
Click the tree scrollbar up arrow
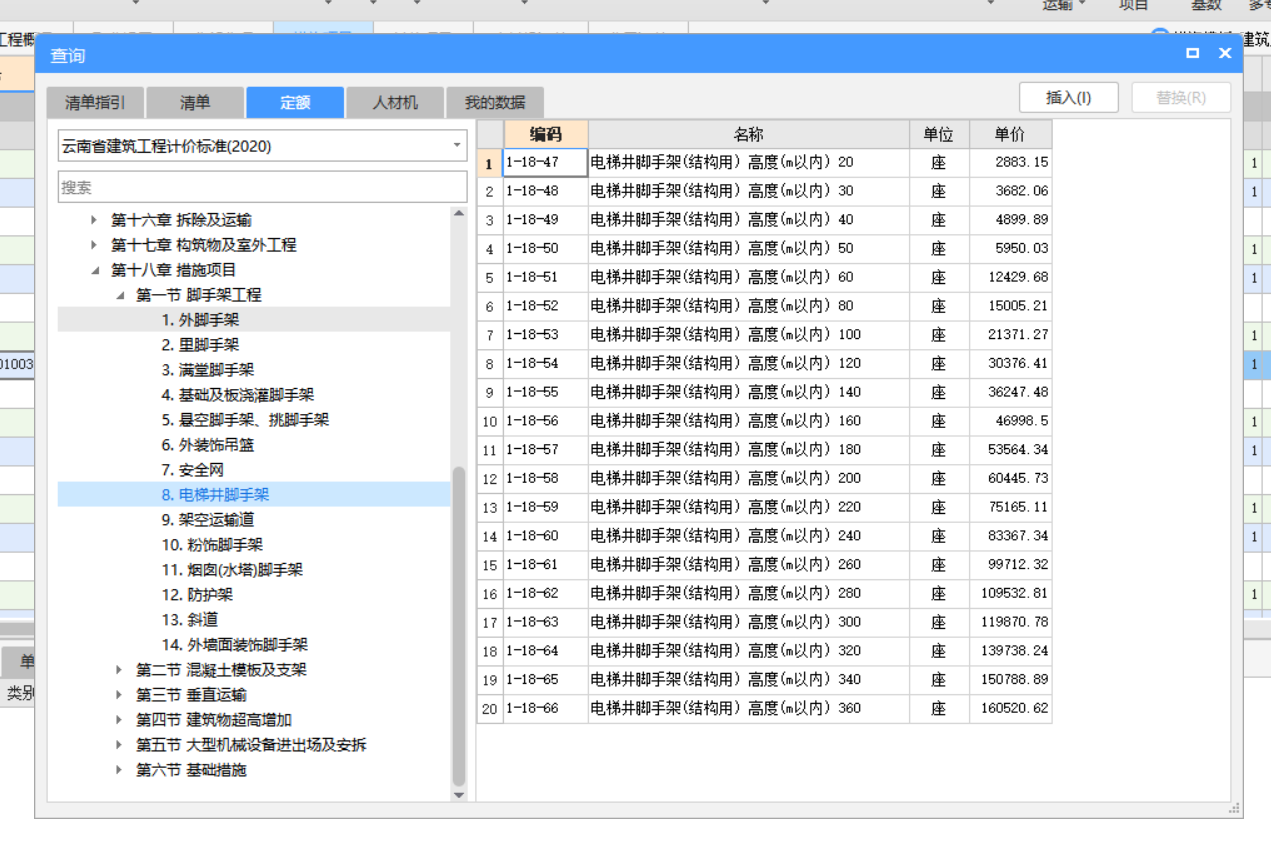click(x=459, y=213)
